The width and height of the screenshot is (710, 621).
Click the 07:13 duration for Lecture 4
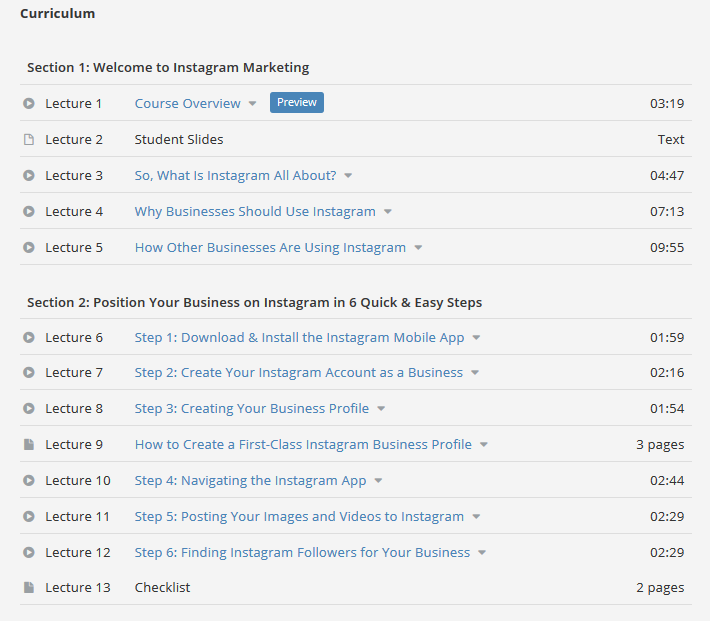click(667, 212)
